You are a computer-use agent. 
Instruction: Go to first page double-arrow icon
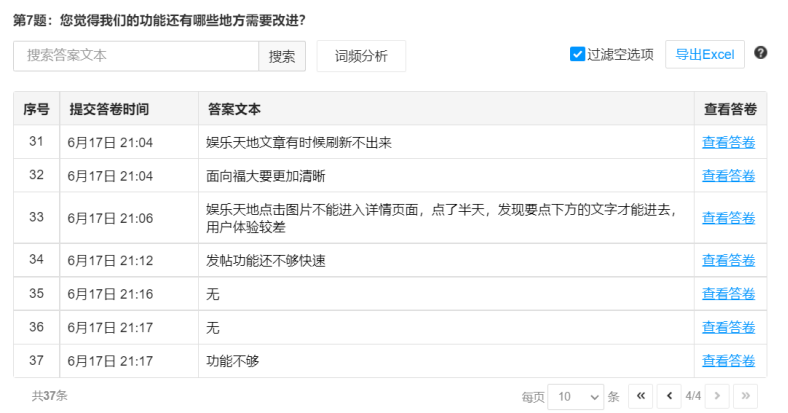click(x=641, y=396)
